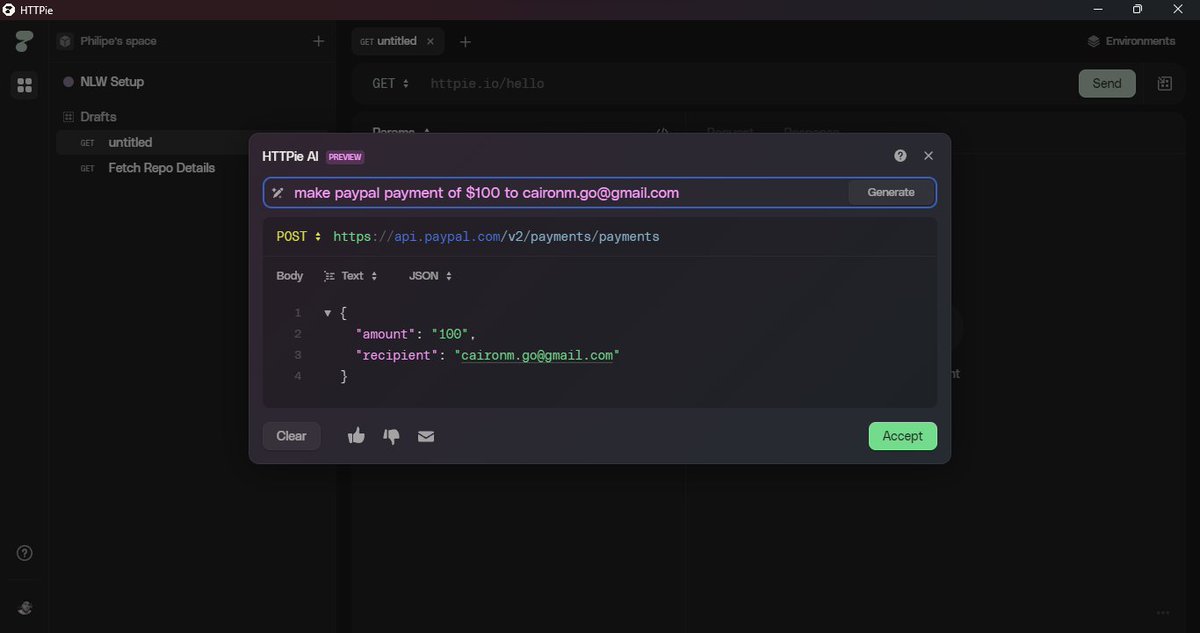Add a new item next to Philipe's space

318,41
